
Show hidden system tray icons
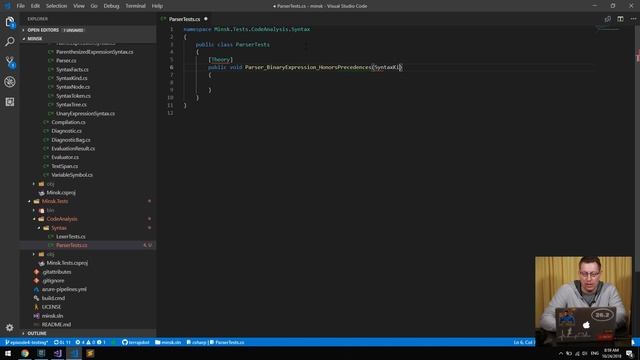pos(560,353)
